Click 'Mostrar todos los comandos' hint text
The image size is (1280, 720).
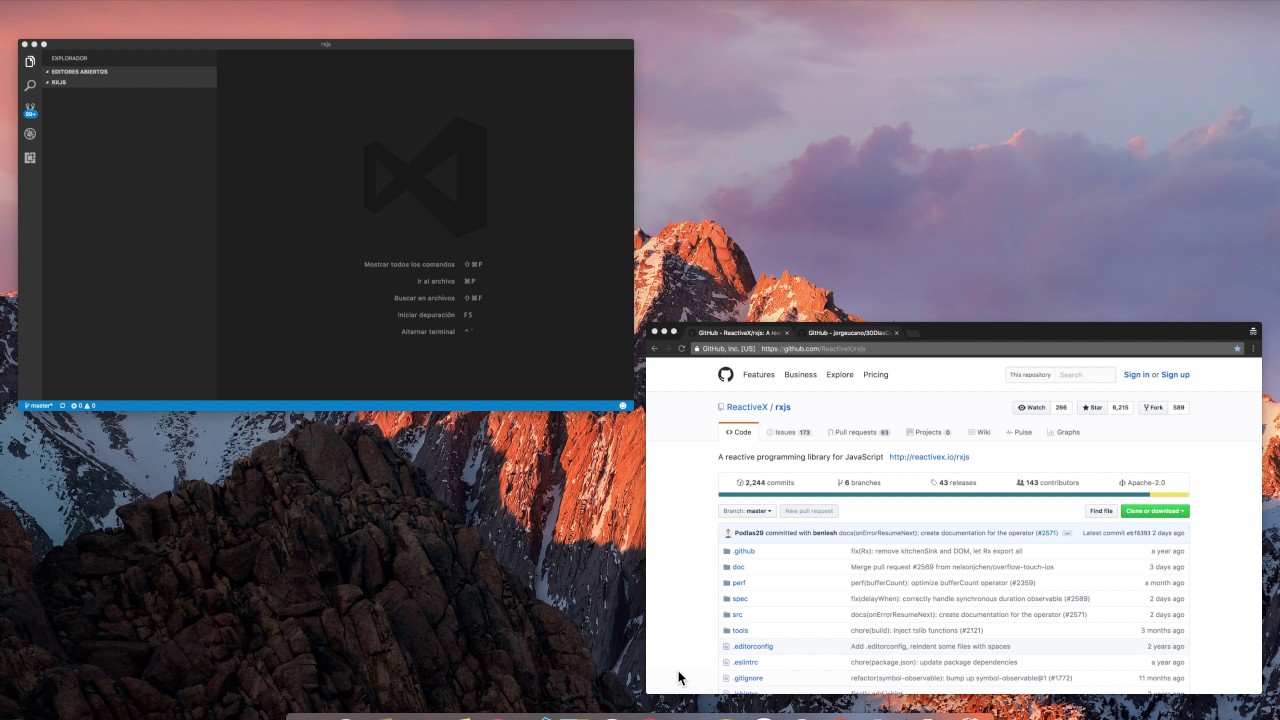coord(409,265)
